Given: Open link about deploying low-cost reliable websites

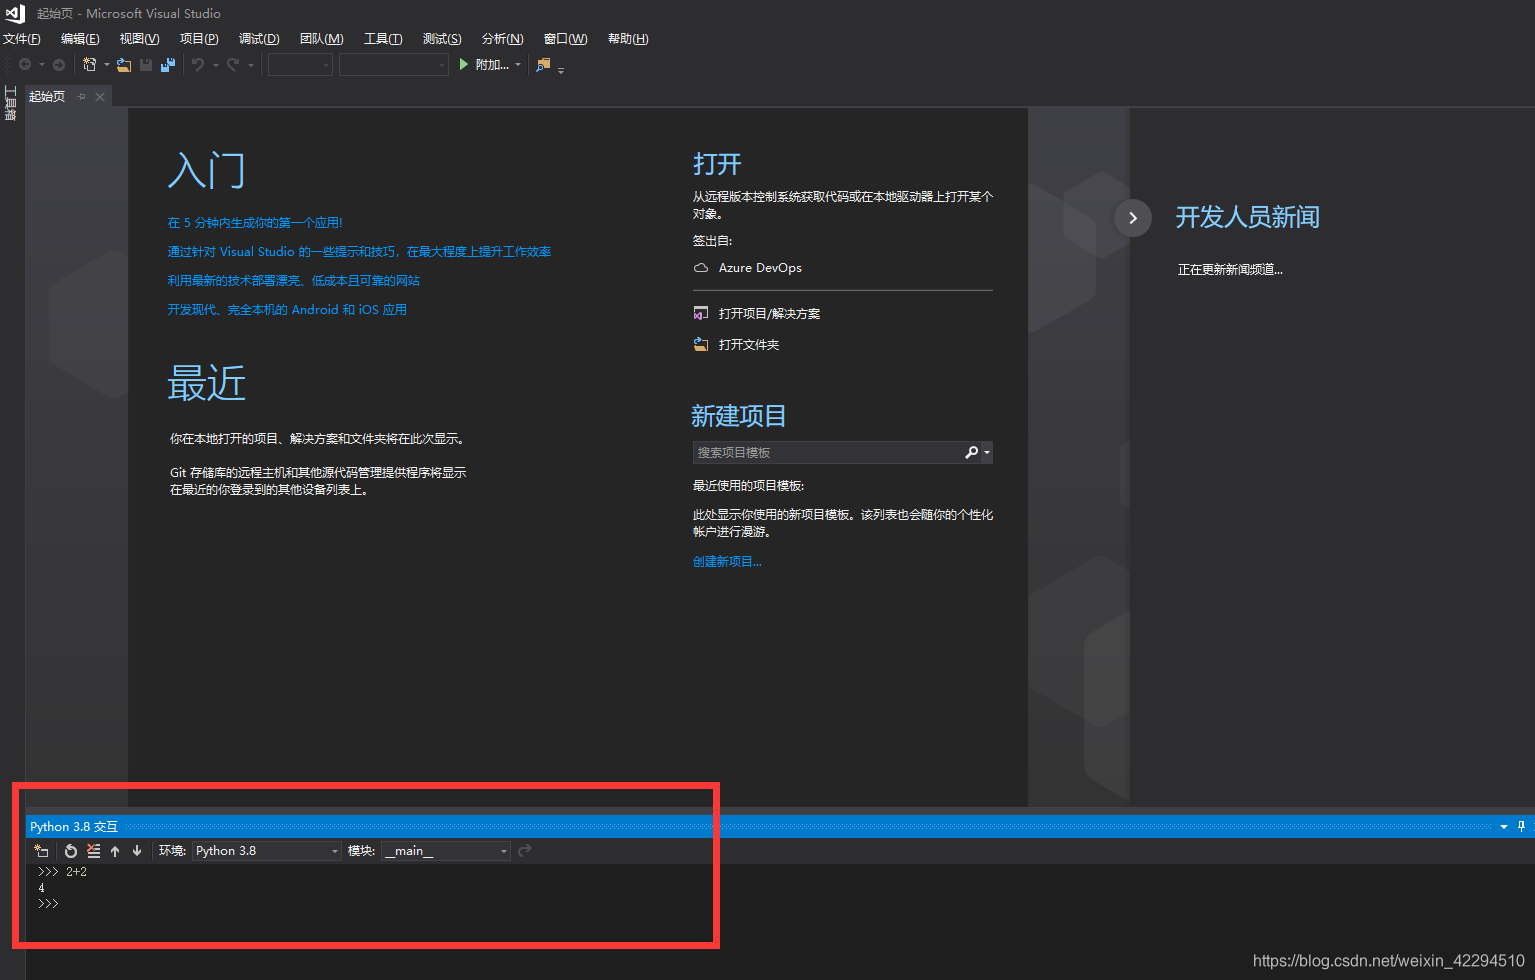Looking at the screenshot, I should pyautogui.click(x=294, y=281).
